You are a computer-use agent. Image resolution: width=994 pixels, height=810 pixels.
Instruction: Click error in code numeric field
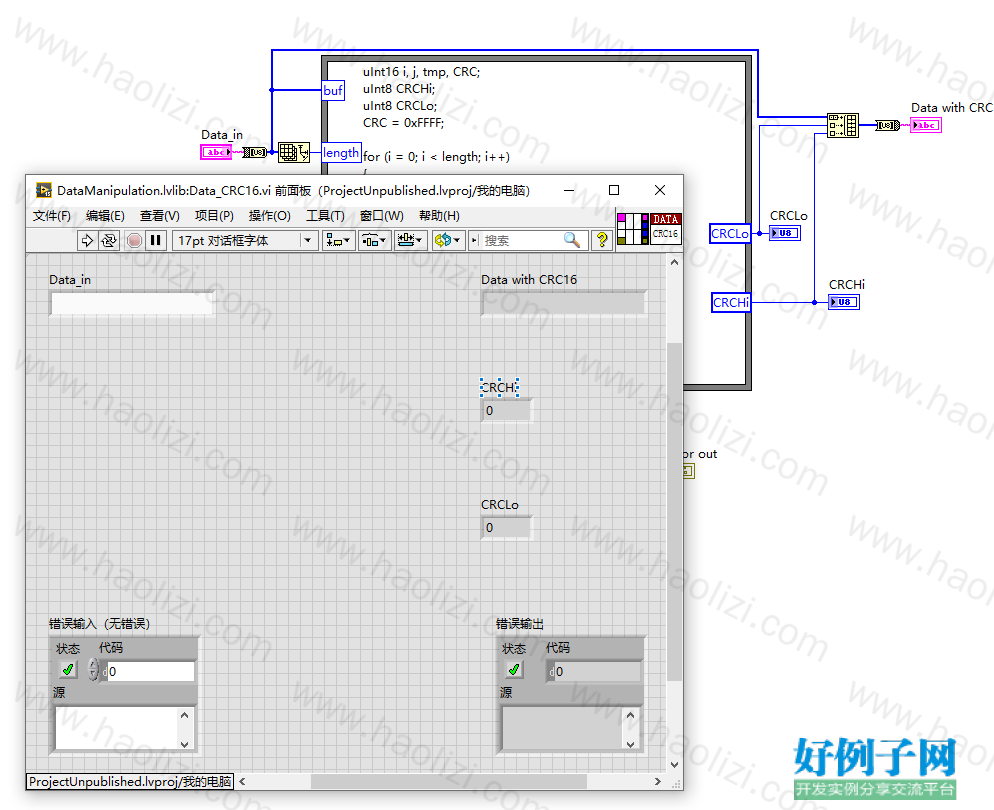pyautogui.click(x=151, y=672)
